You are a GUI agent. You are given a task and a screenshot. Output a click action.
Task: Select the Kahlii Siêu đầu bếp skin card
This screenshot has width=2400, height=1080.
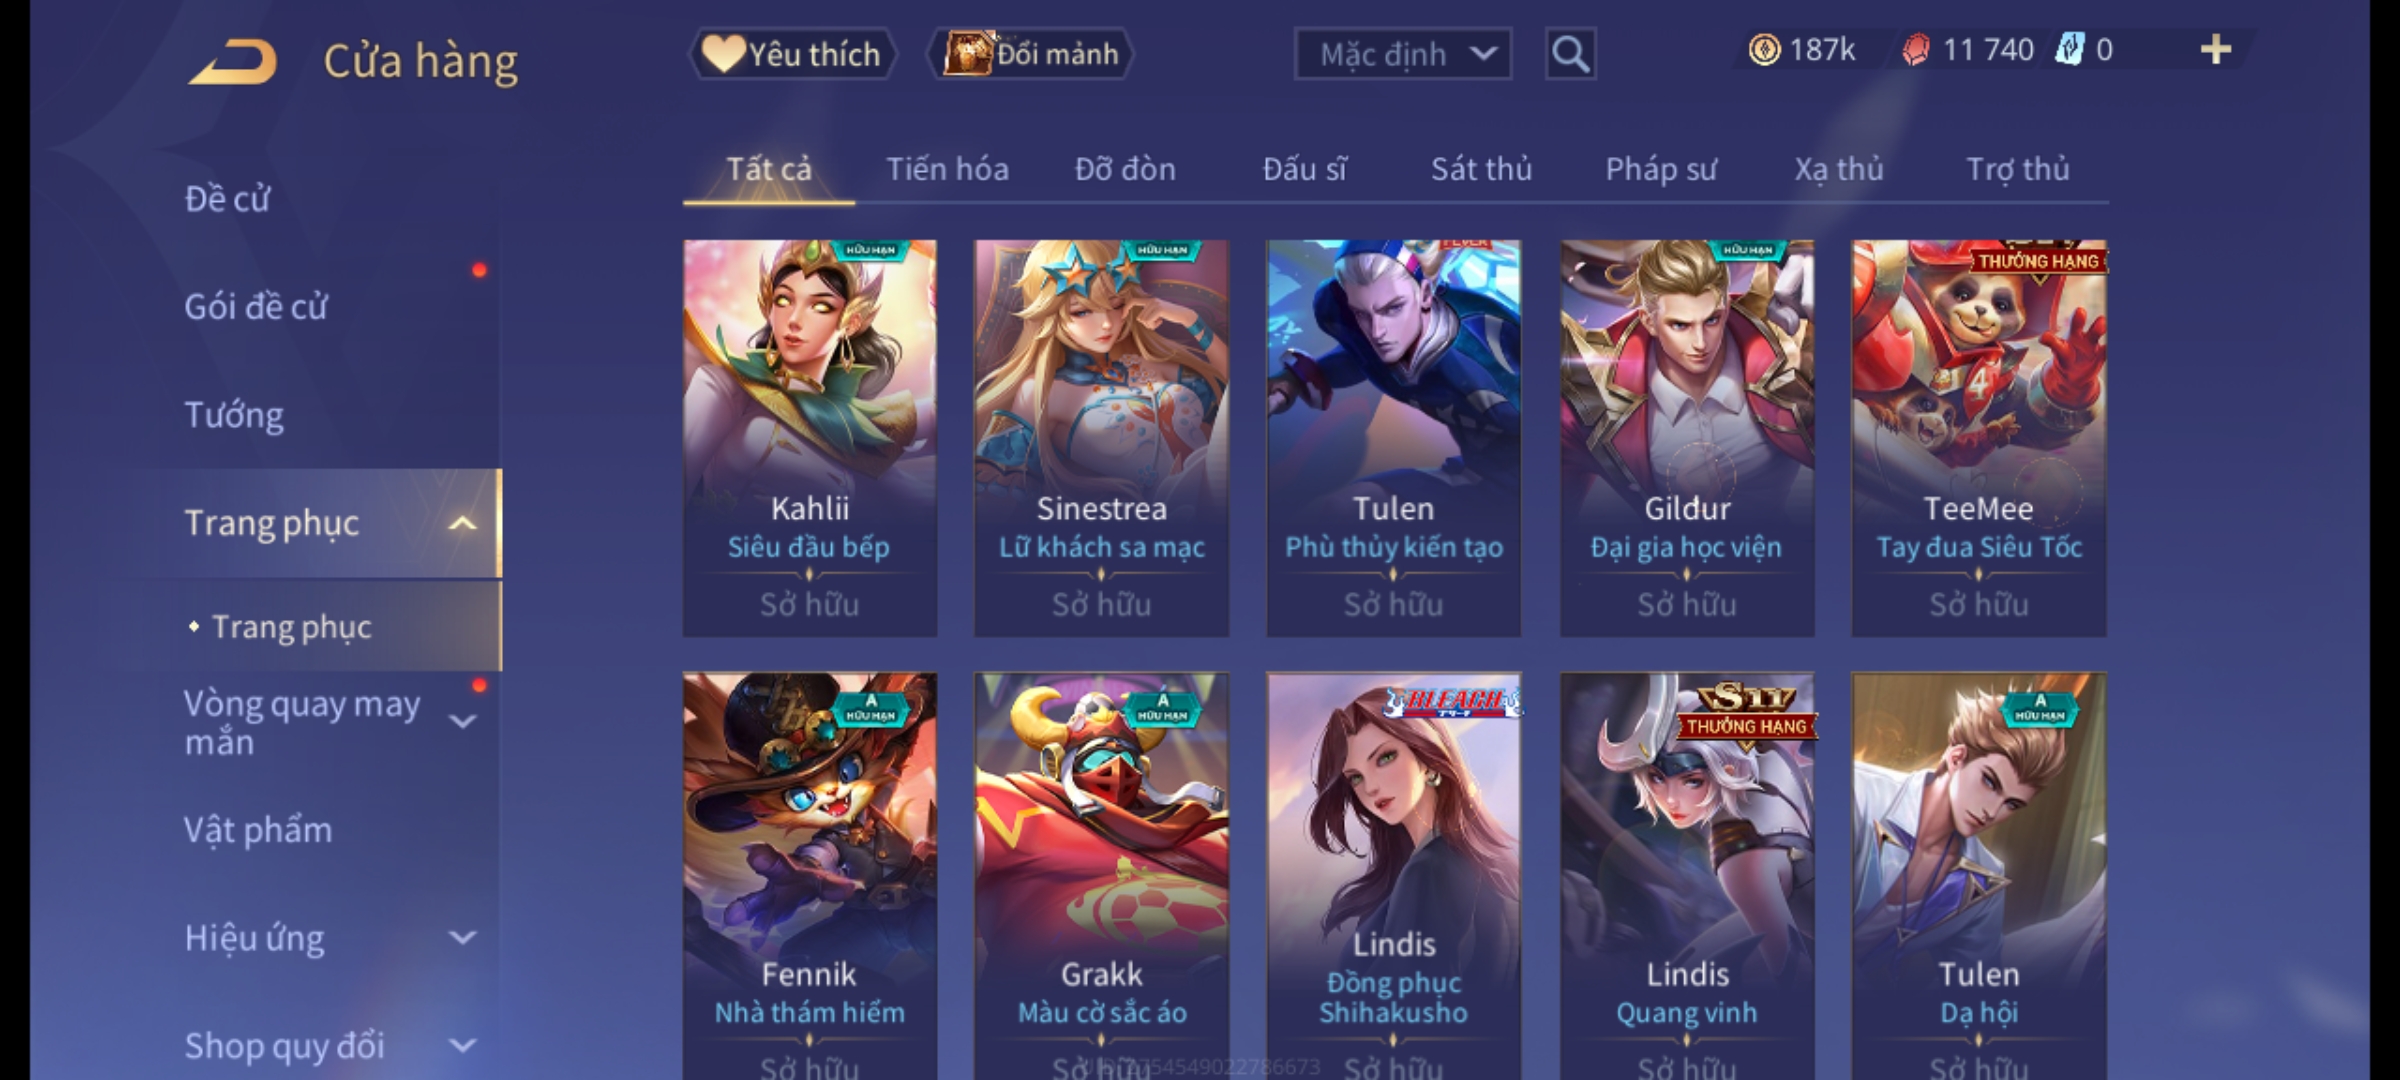tap(810, 438)
